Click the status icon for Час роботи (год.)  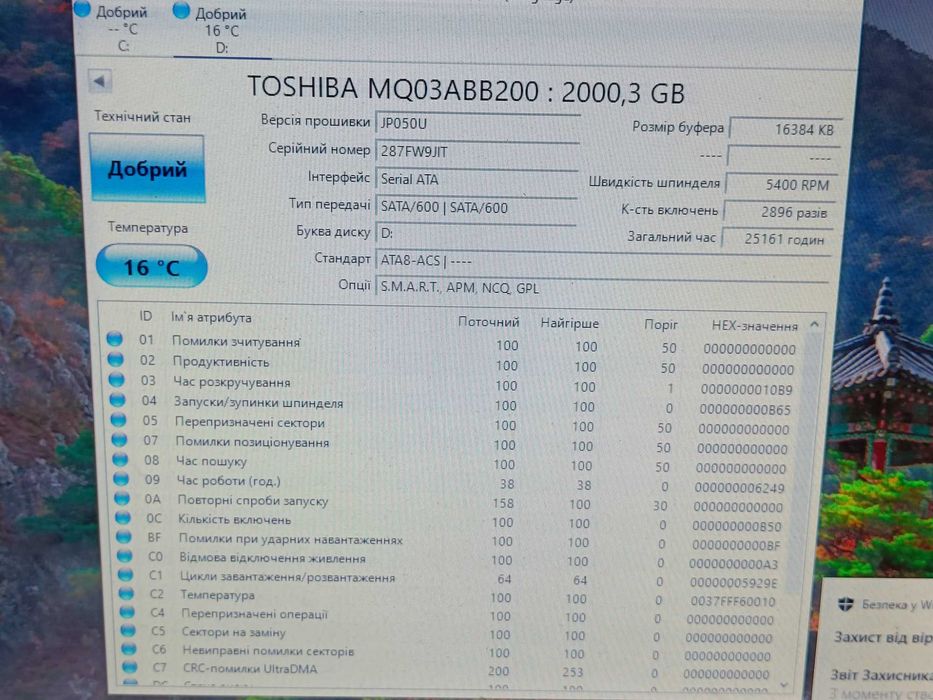121,479
